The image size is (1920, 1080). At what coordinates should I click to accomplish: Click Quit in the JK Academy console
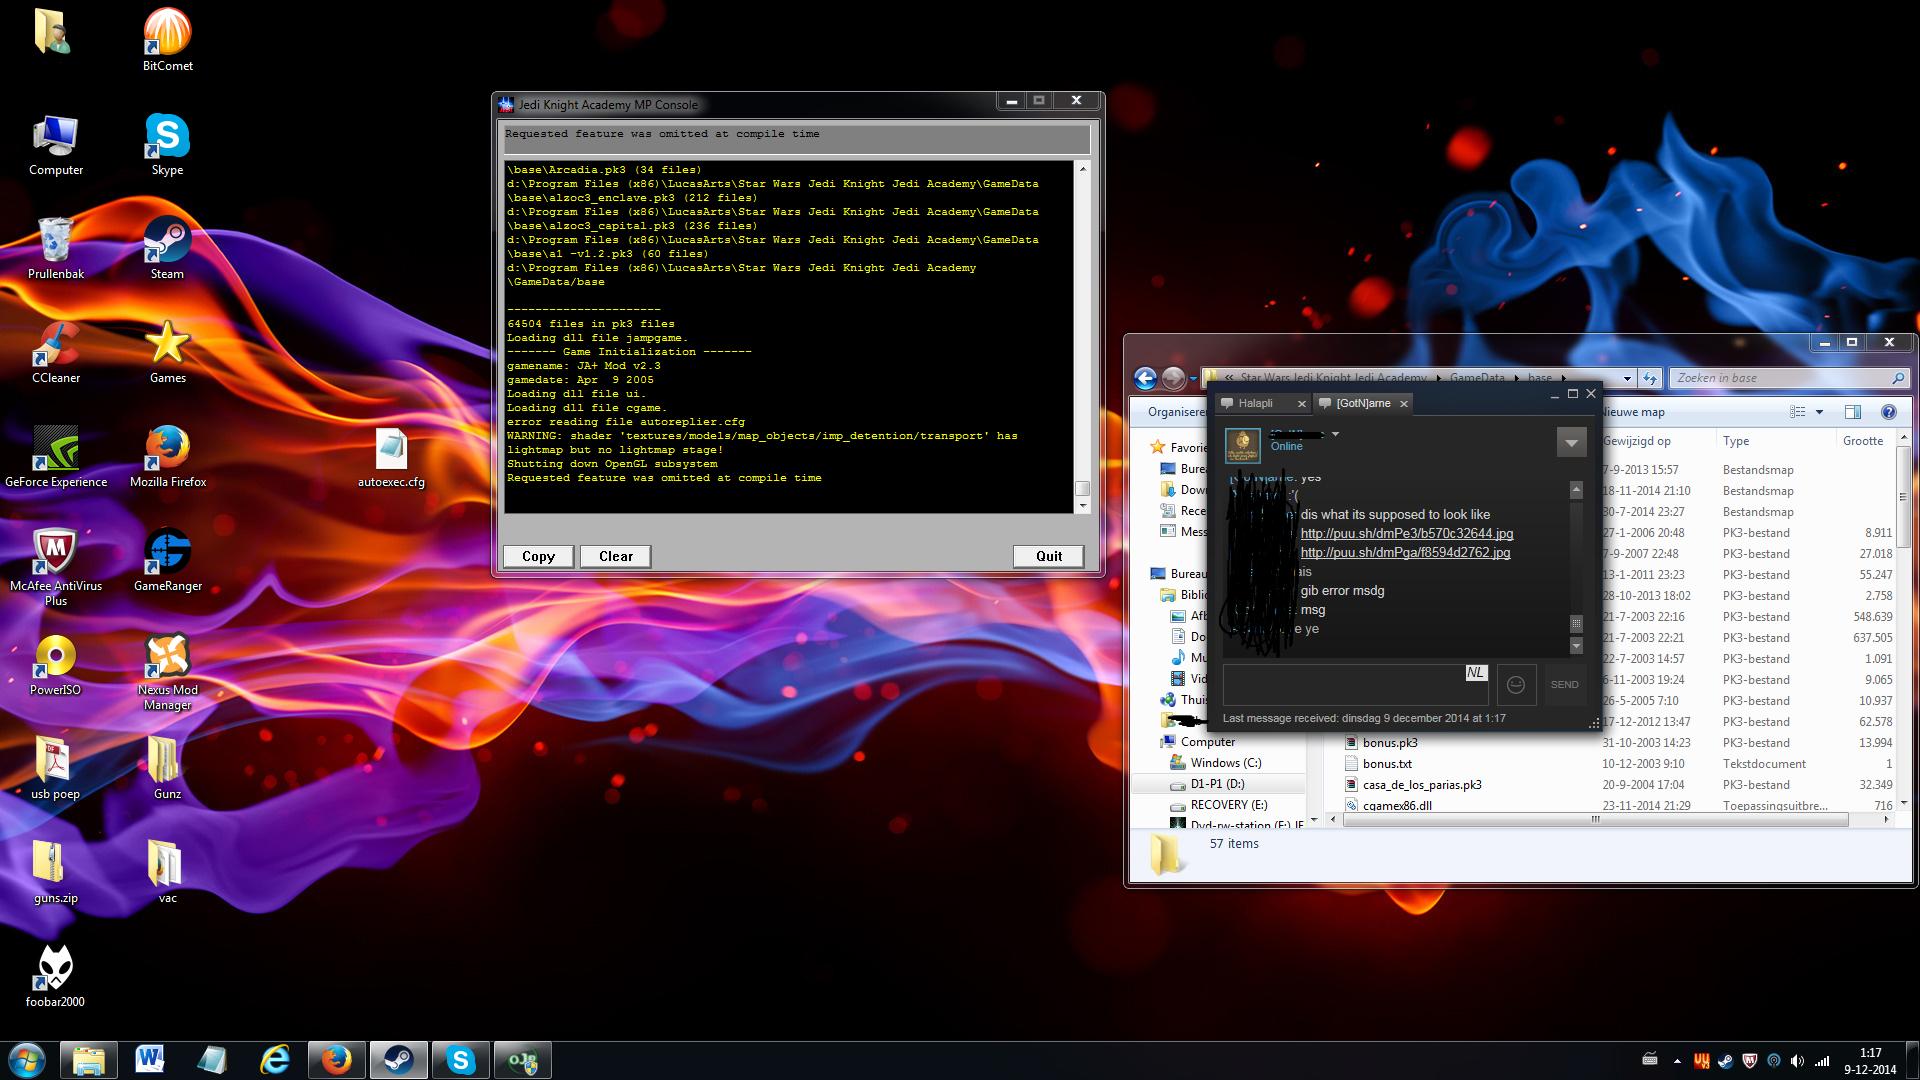(x=1049, y=556)
